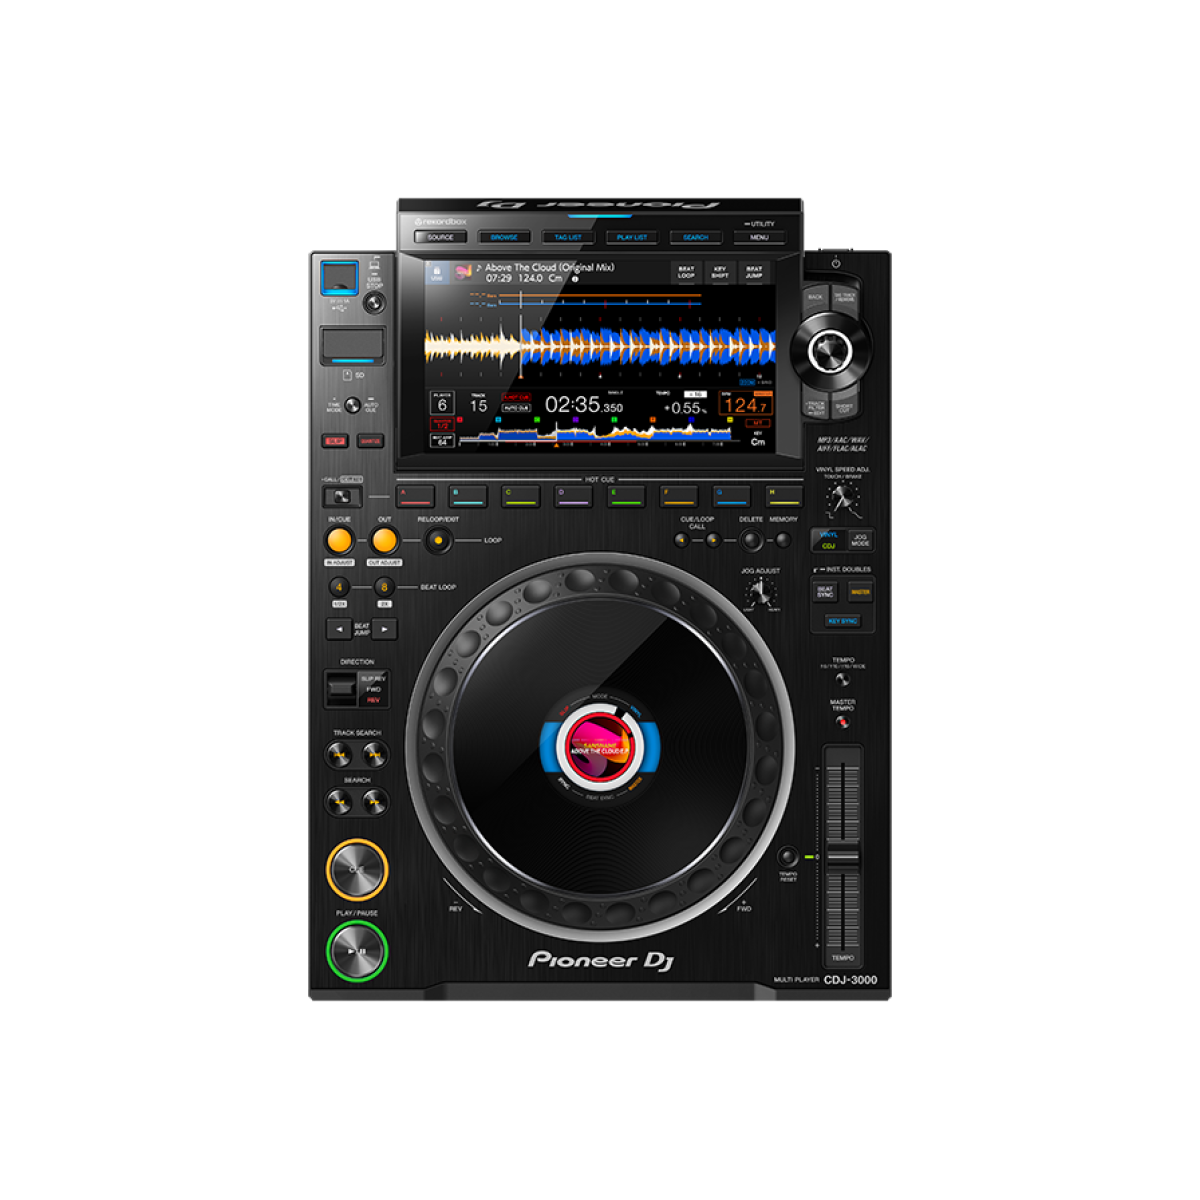Trigger hot cue F pad
Image resolution: width=1200 pixels, height=1200 pixels.
(679, 497)
